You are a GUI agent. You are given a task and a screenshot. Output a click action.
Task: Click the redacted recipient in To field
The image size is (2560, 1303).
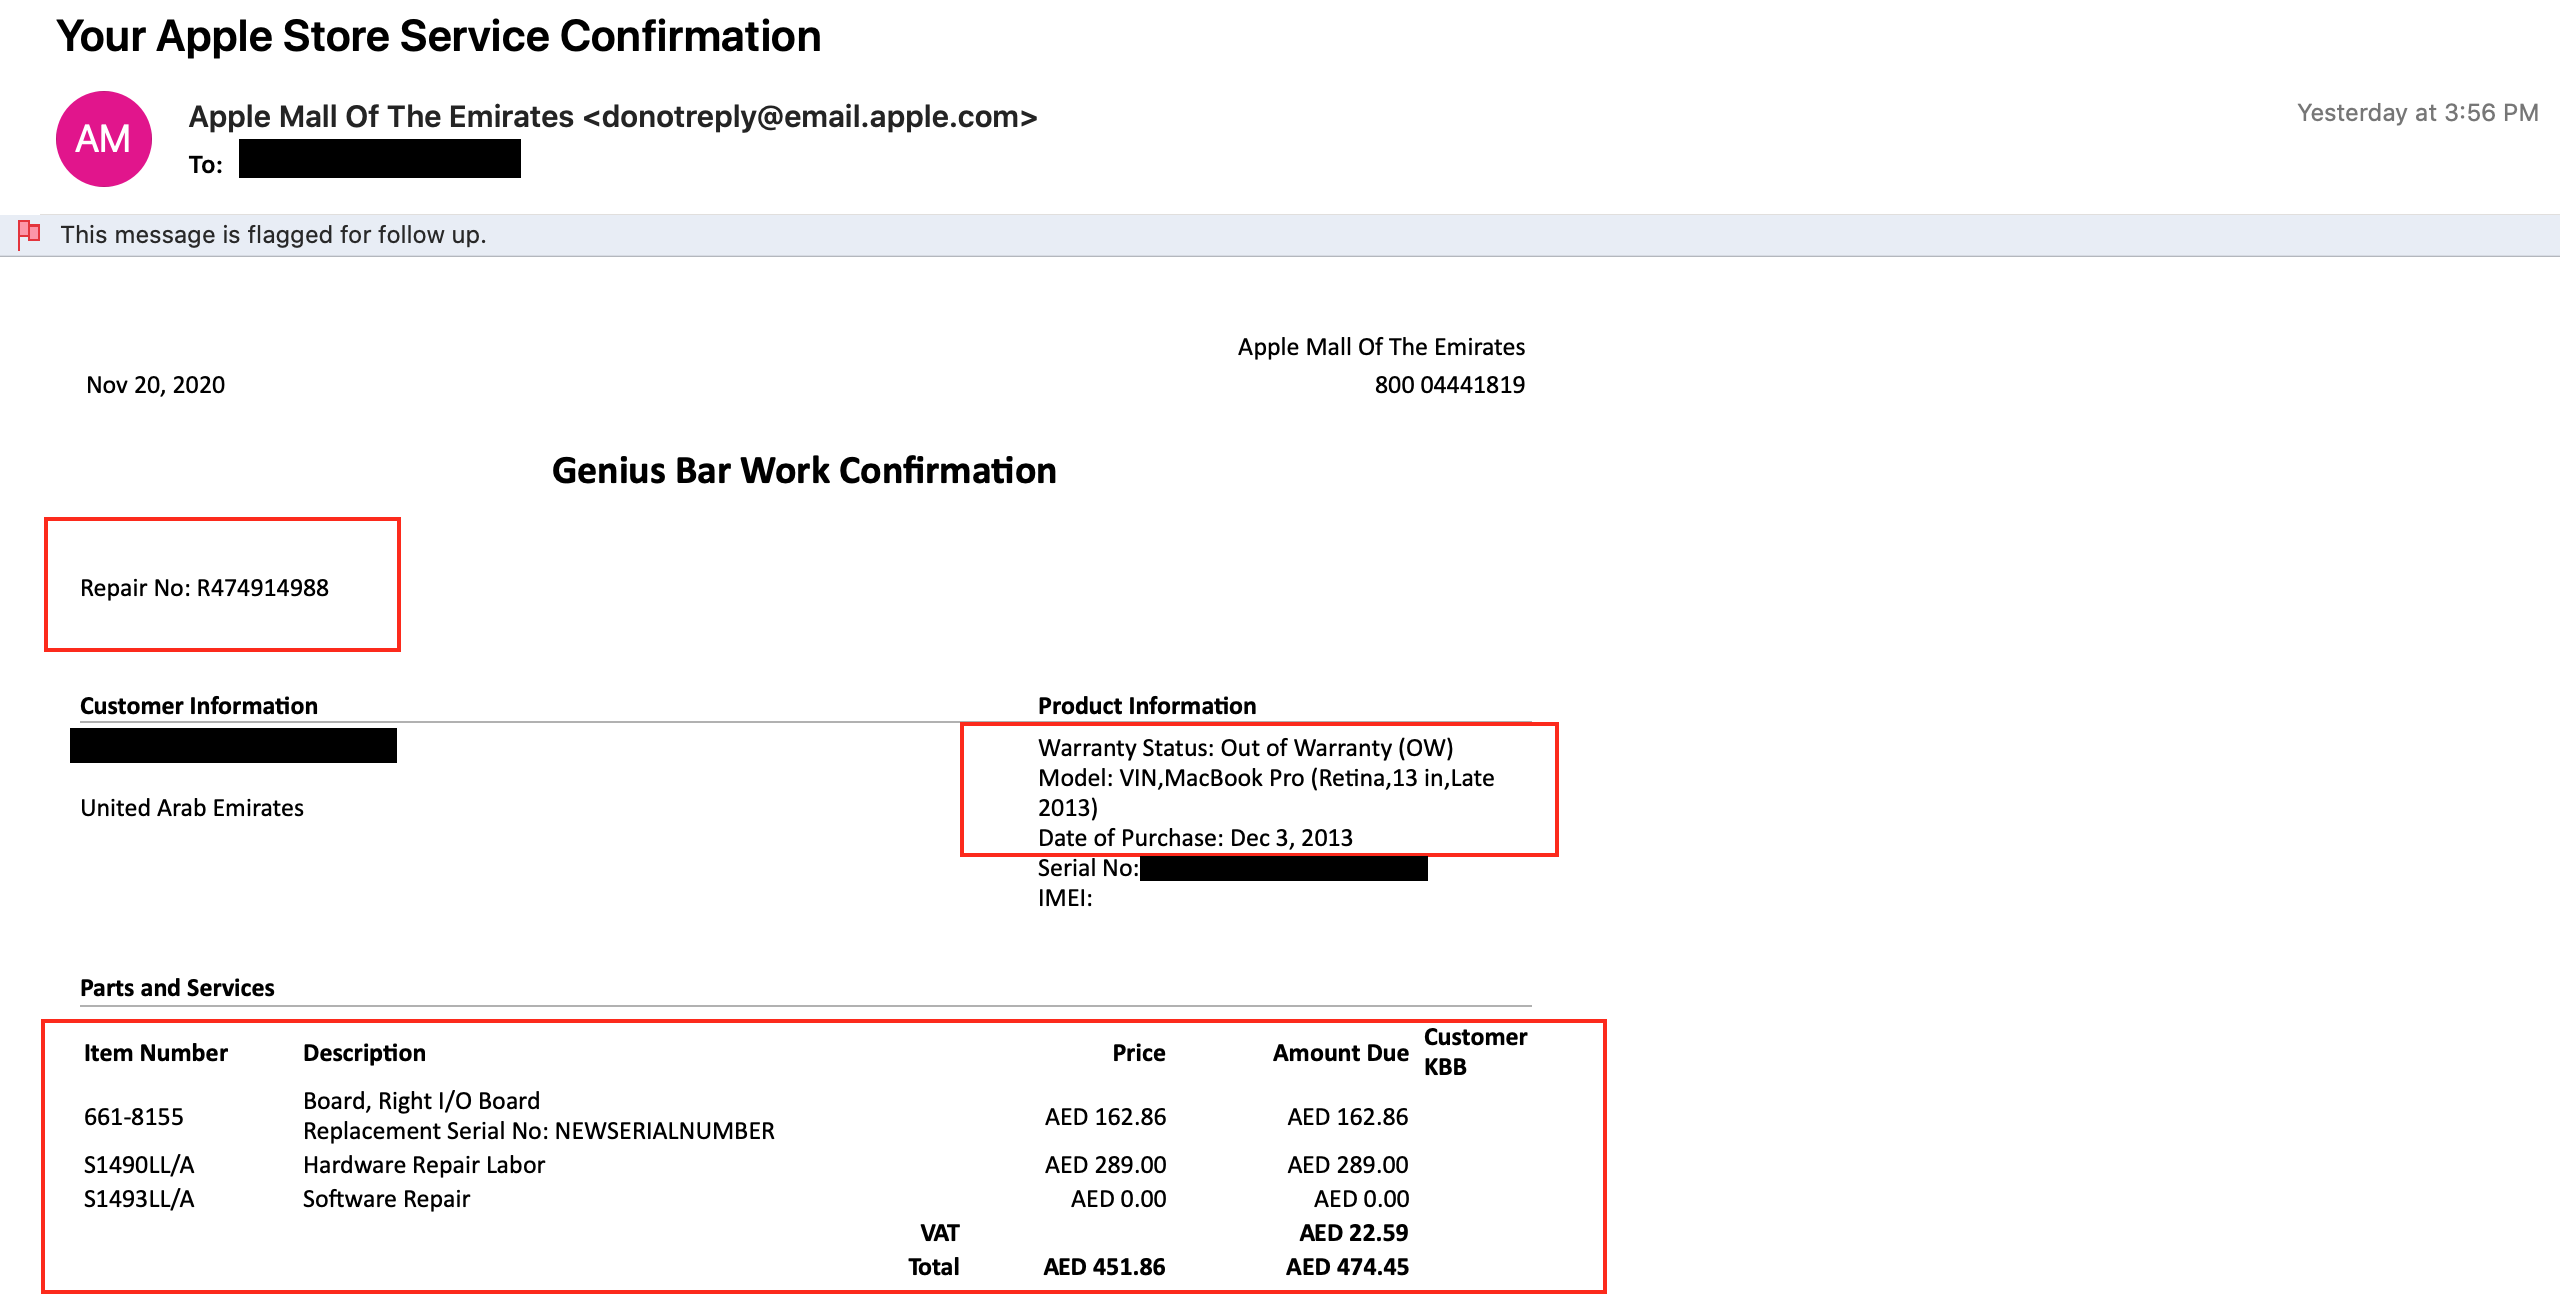point(379,160)
